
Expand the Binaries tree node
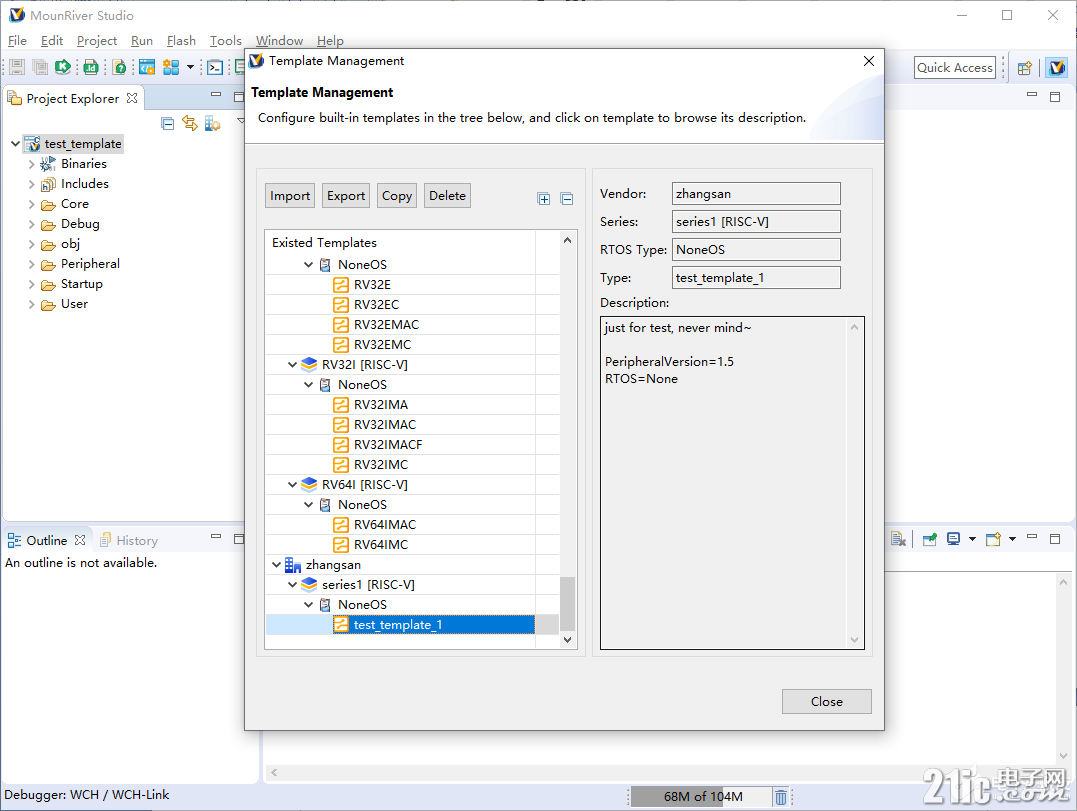tap(31, 164)
